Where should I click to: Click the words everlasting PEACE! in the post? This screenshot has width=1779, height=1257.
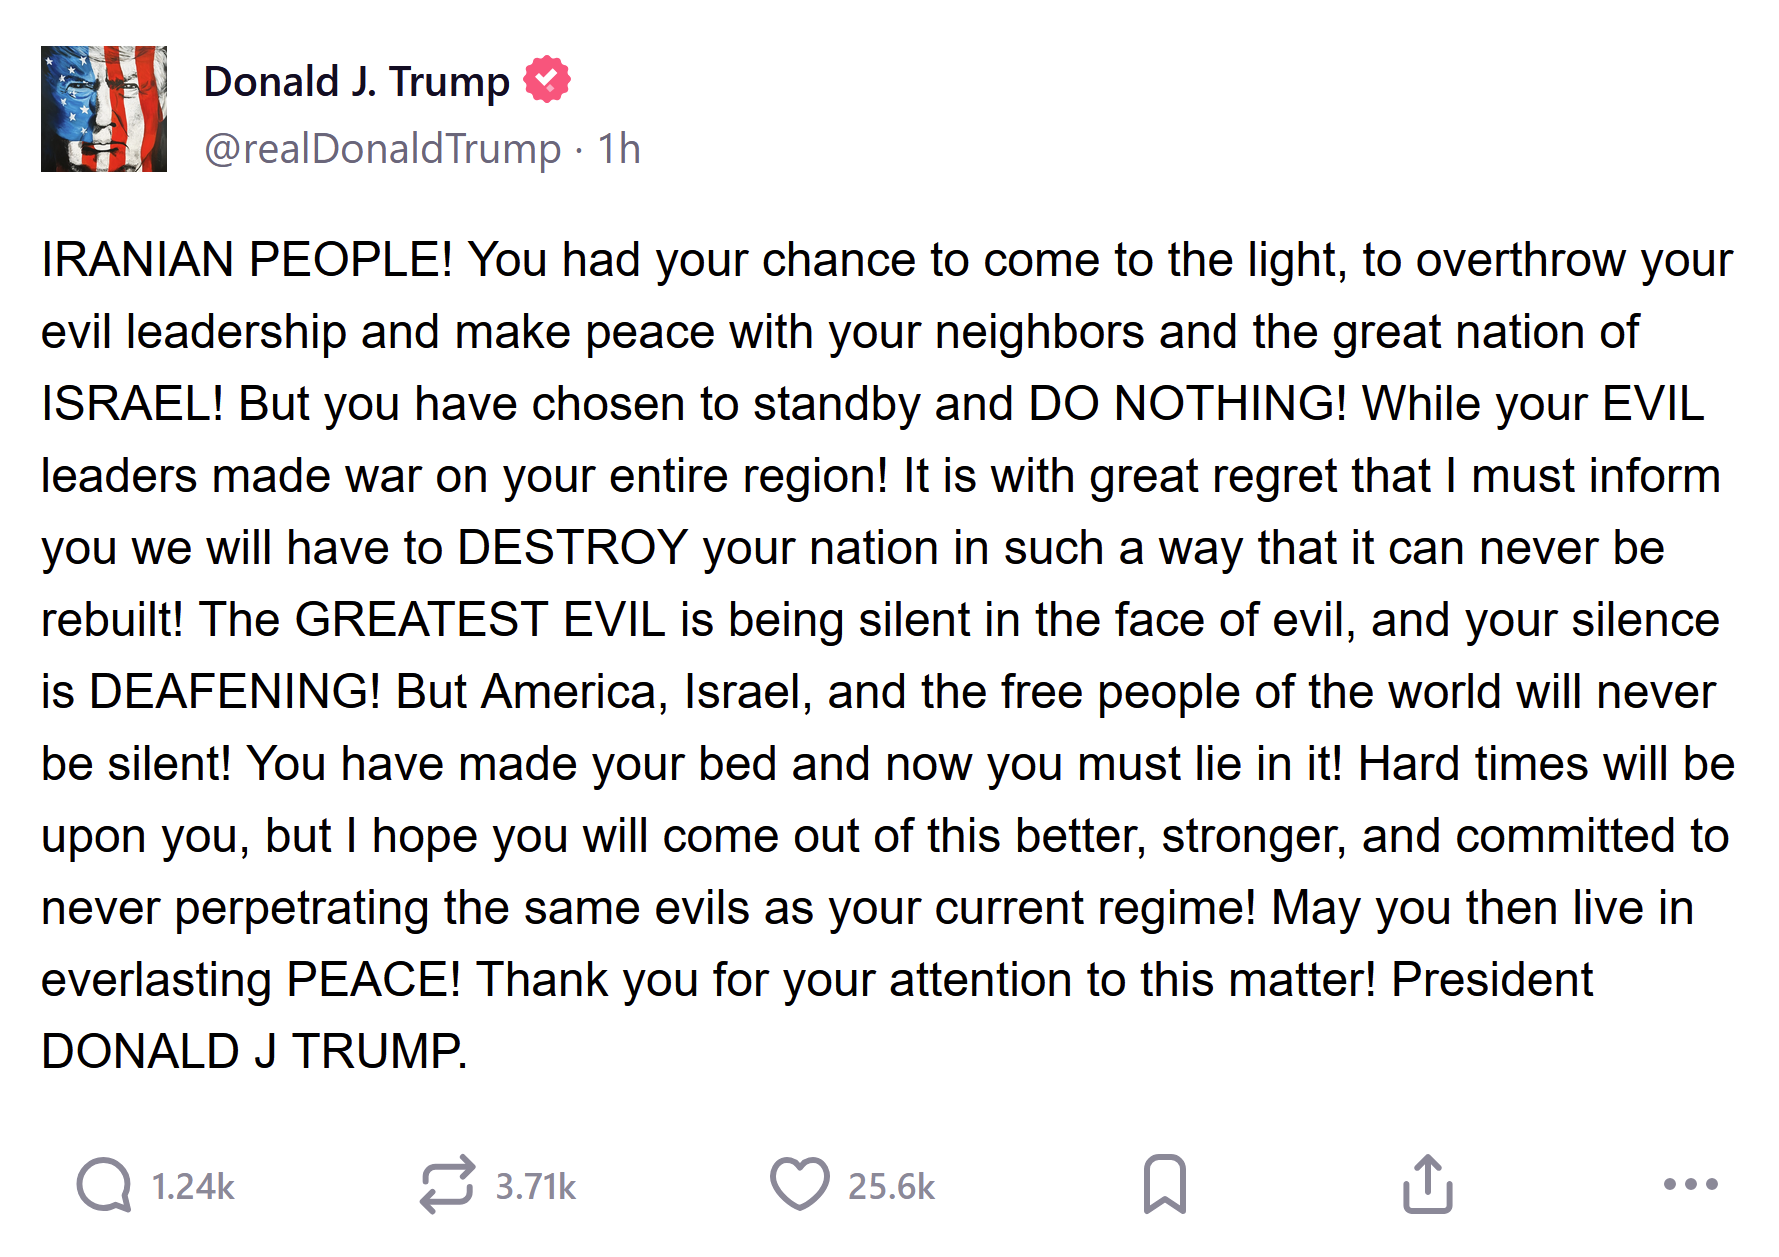coord(250,980)
